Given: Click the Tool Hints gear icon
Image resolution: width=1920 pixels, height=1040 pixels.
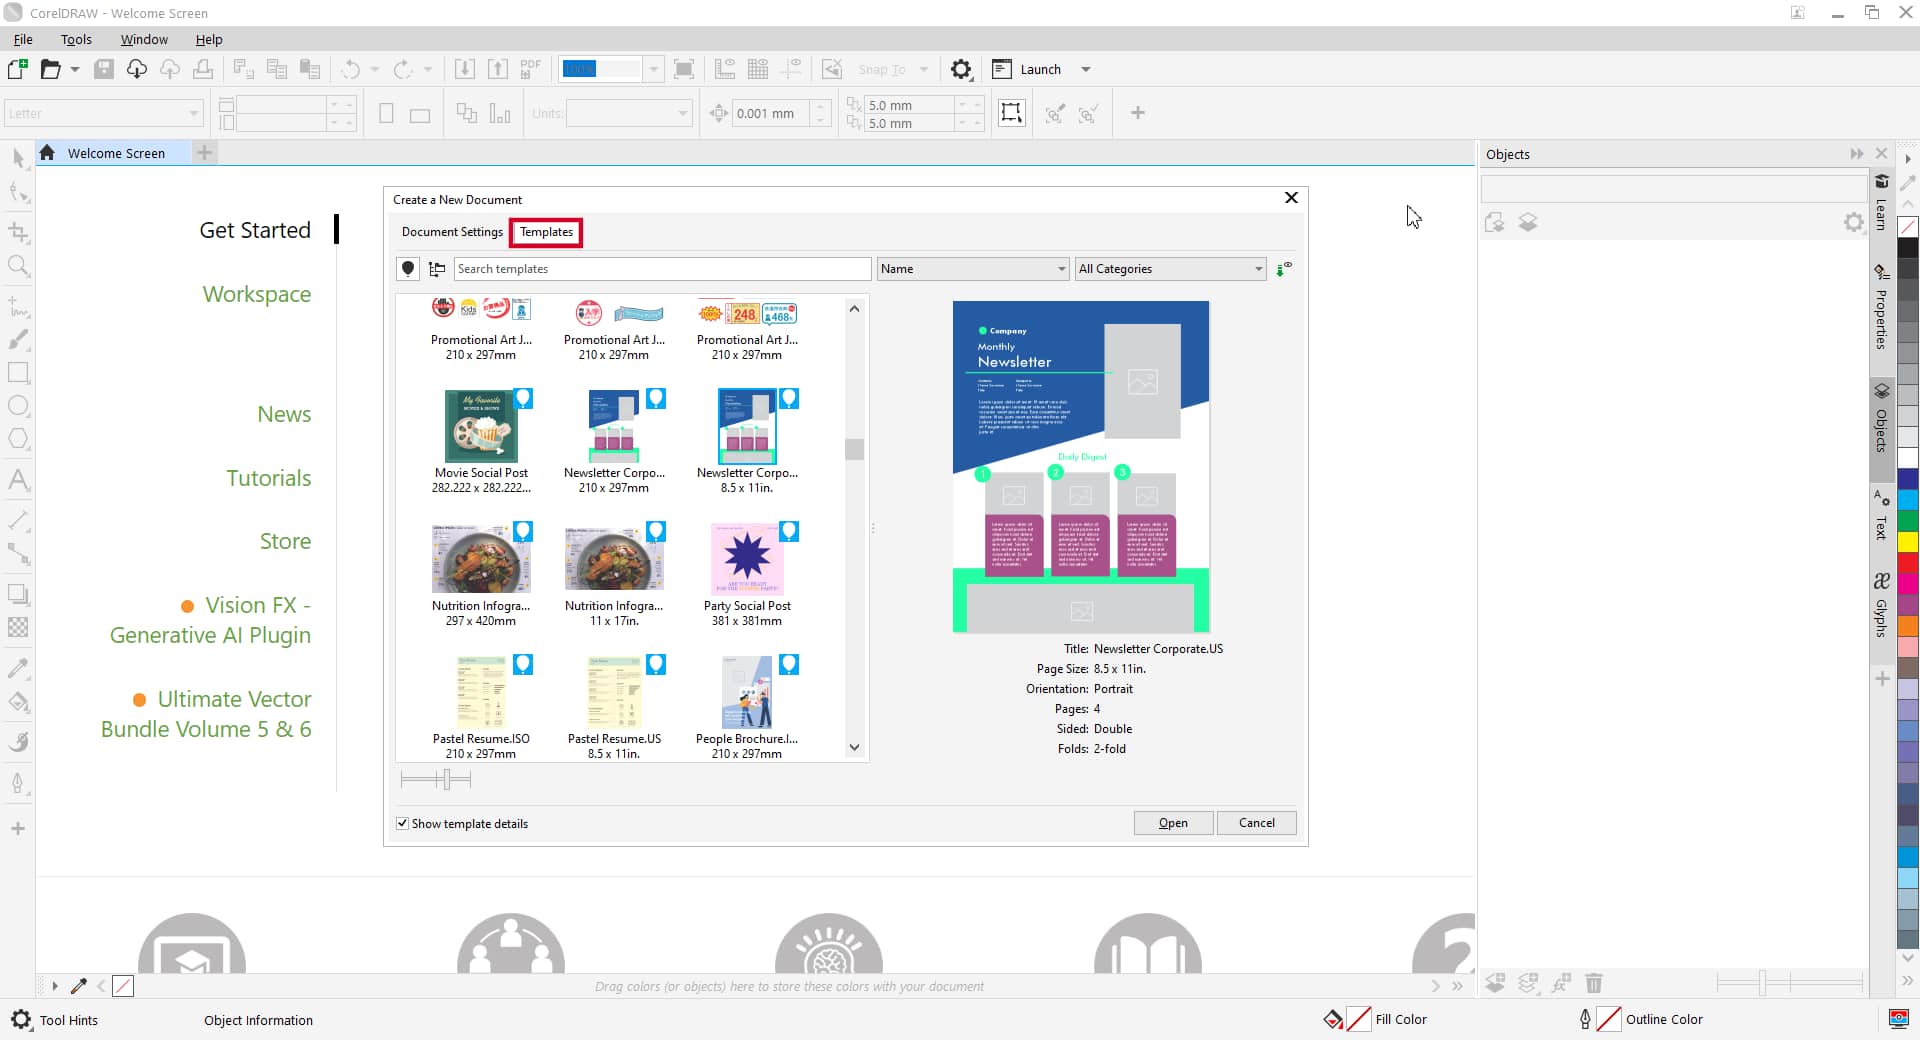Looking at the screenshot, I should coord(21,1020).
